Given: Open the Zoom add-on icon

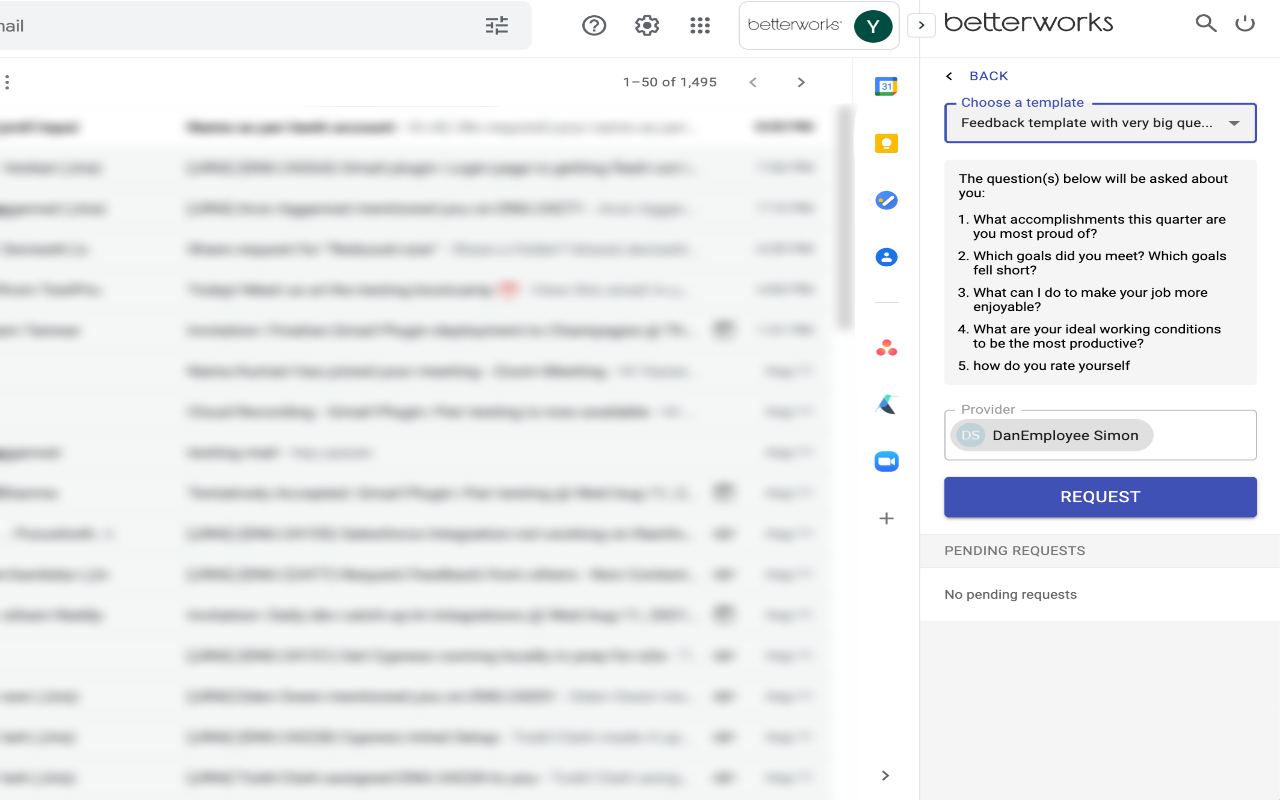Looking at the screenshot, I should point(886,461).
